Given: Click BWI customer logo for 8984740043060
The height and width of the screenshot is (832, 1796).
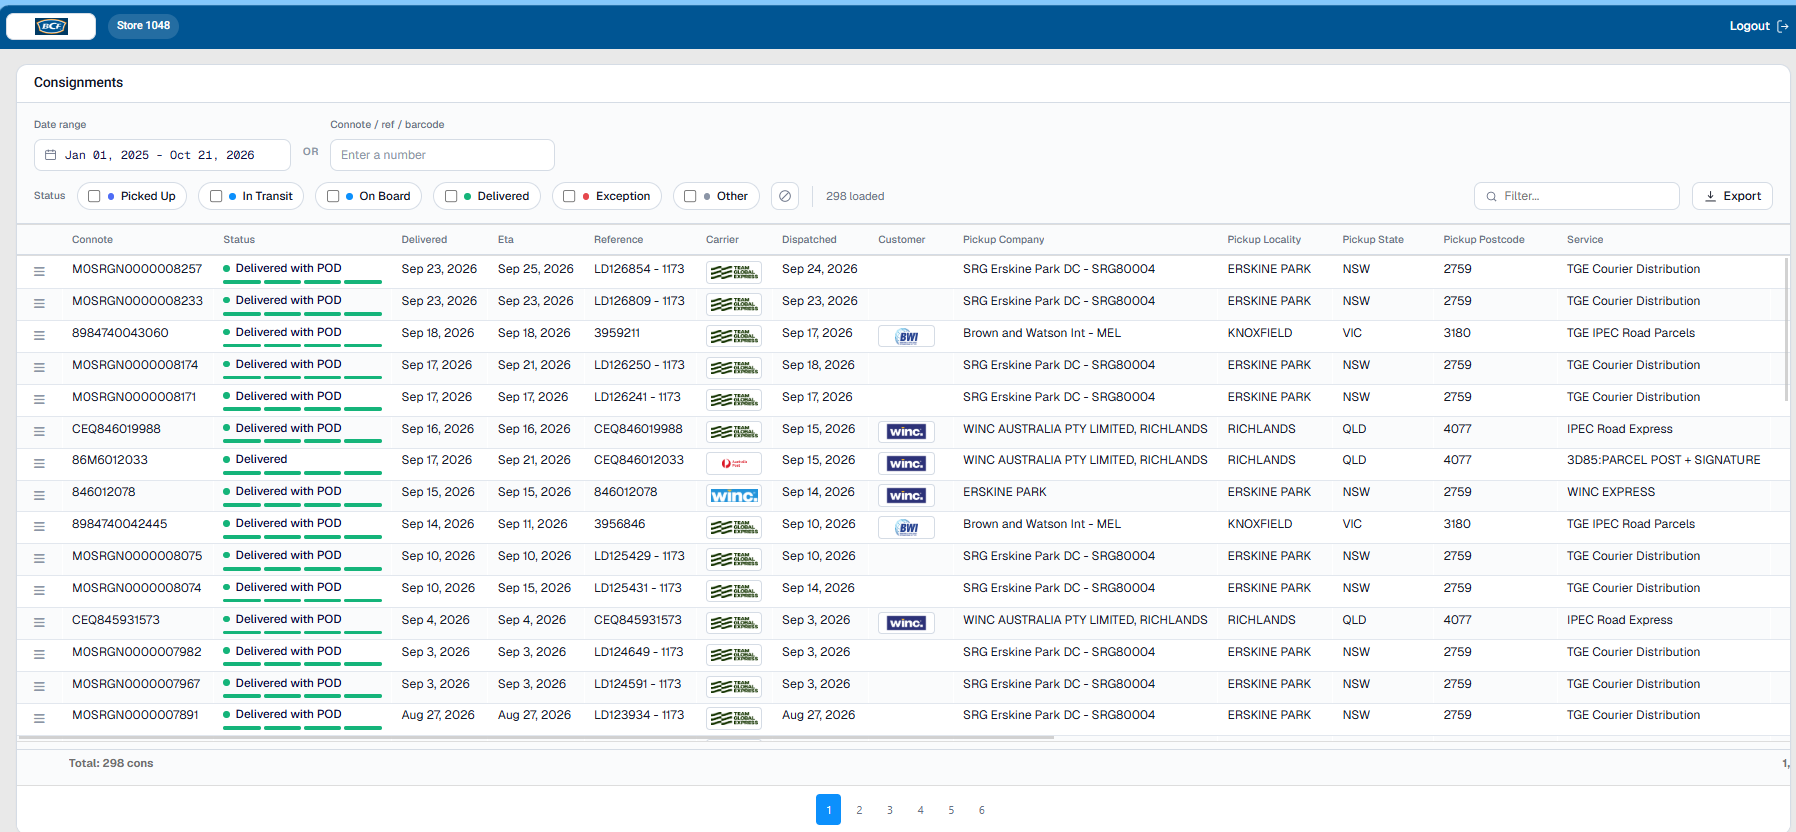Looking at the screenshot, I should [906, 336].
